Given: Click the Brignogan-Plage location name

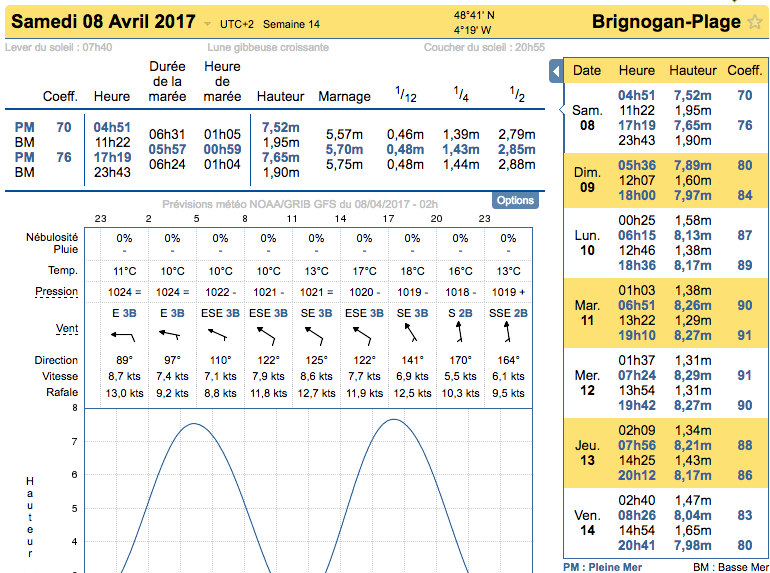Looking at the screenshot, I should (x=666, y=22).
